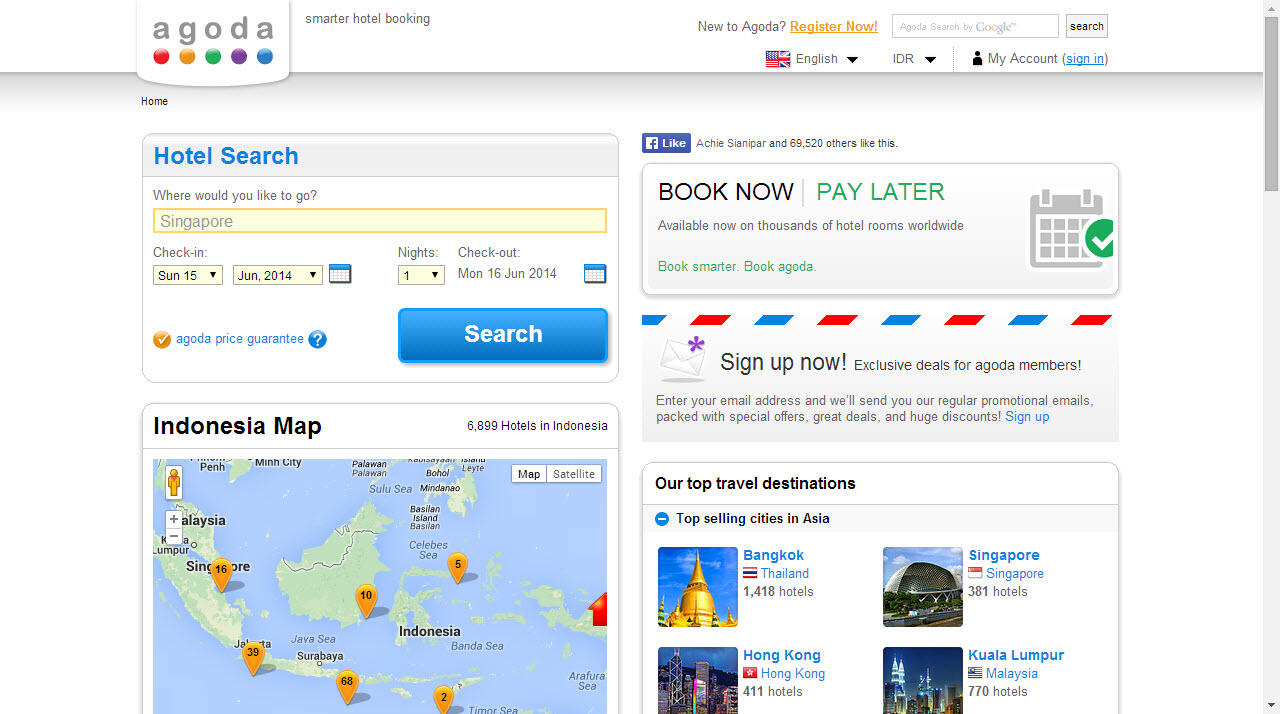Click map marker showing 39 hotels

[253, 657]
